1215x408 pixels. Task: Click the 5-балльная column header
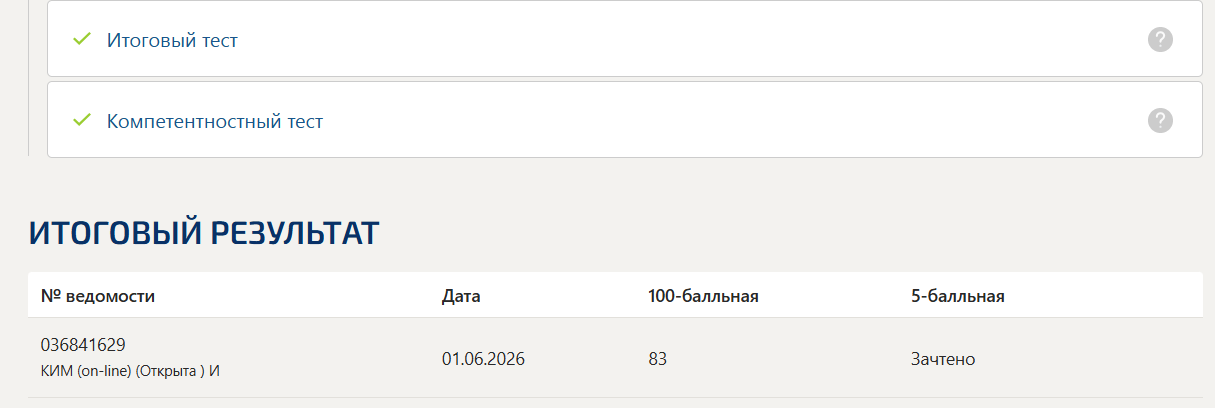coord(958,296)
